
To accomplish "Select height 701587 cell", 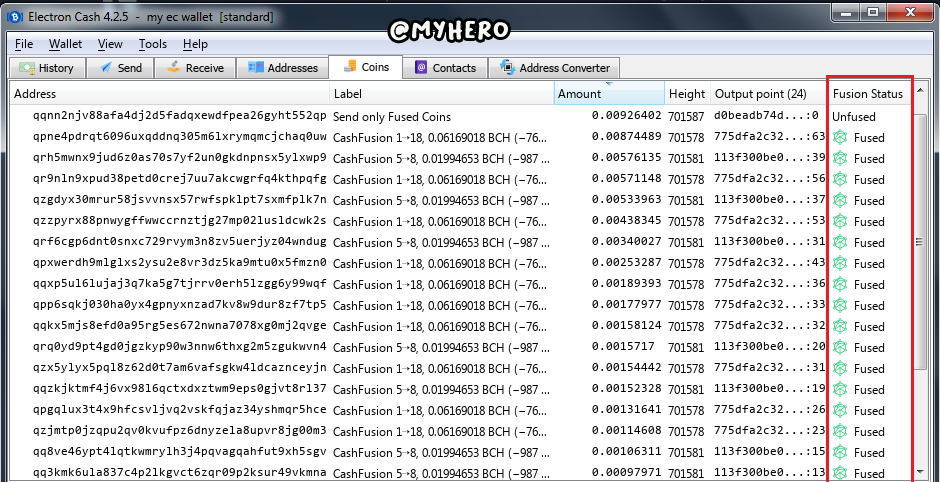I will tap(686, 117).
